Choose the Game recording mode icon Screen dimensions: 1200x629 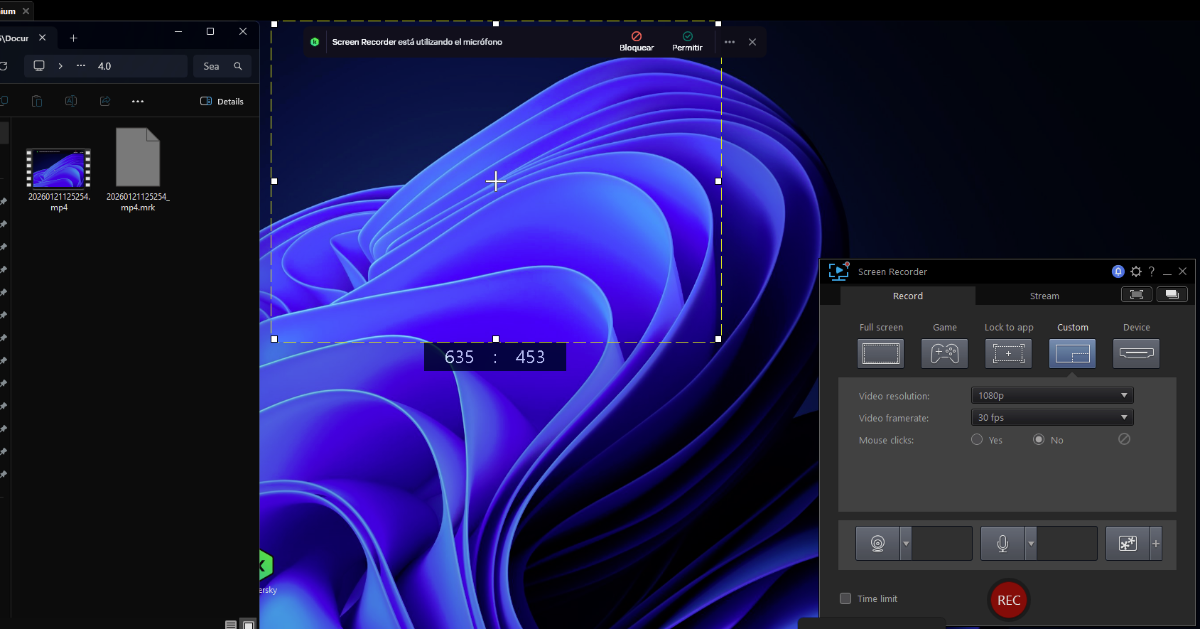[944, 353]
